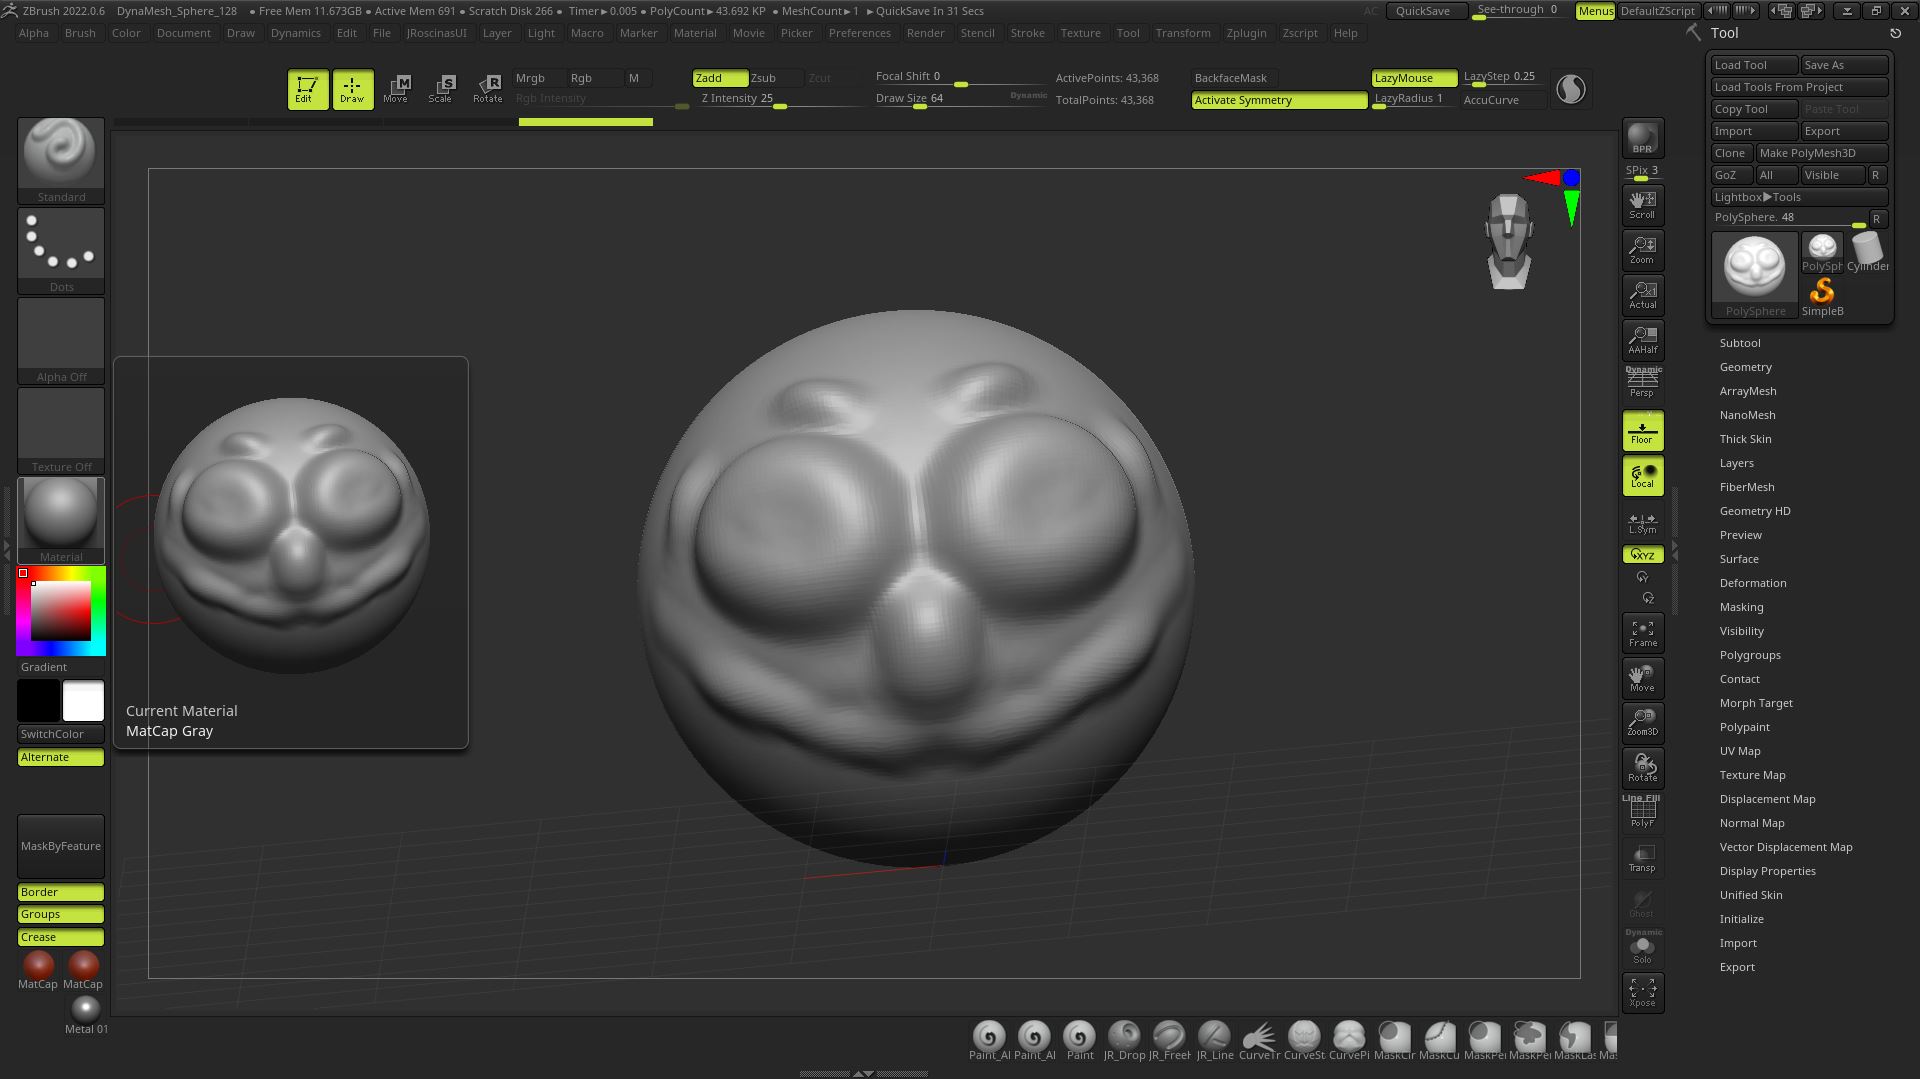Screen dimensions: 1920x1079
Task: Expand the Polygroups section
Action: coord(1749,655)
